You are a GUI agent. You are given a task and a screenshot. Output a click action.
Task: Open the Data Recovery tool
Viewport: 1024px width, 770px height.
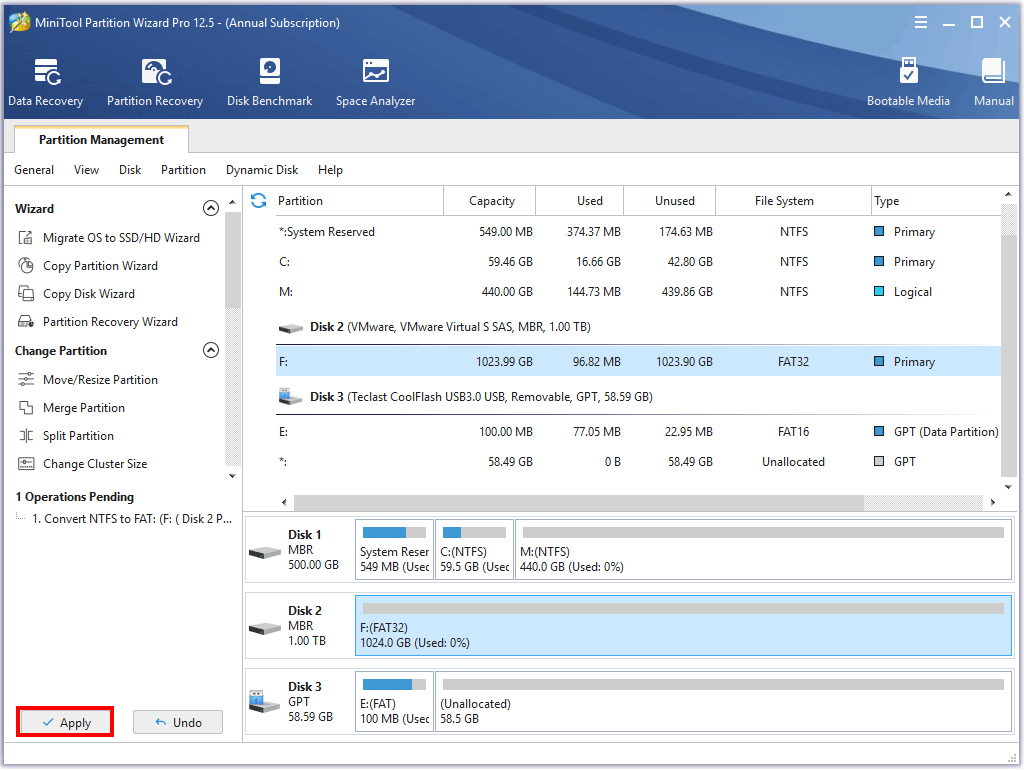click(46, 82)
